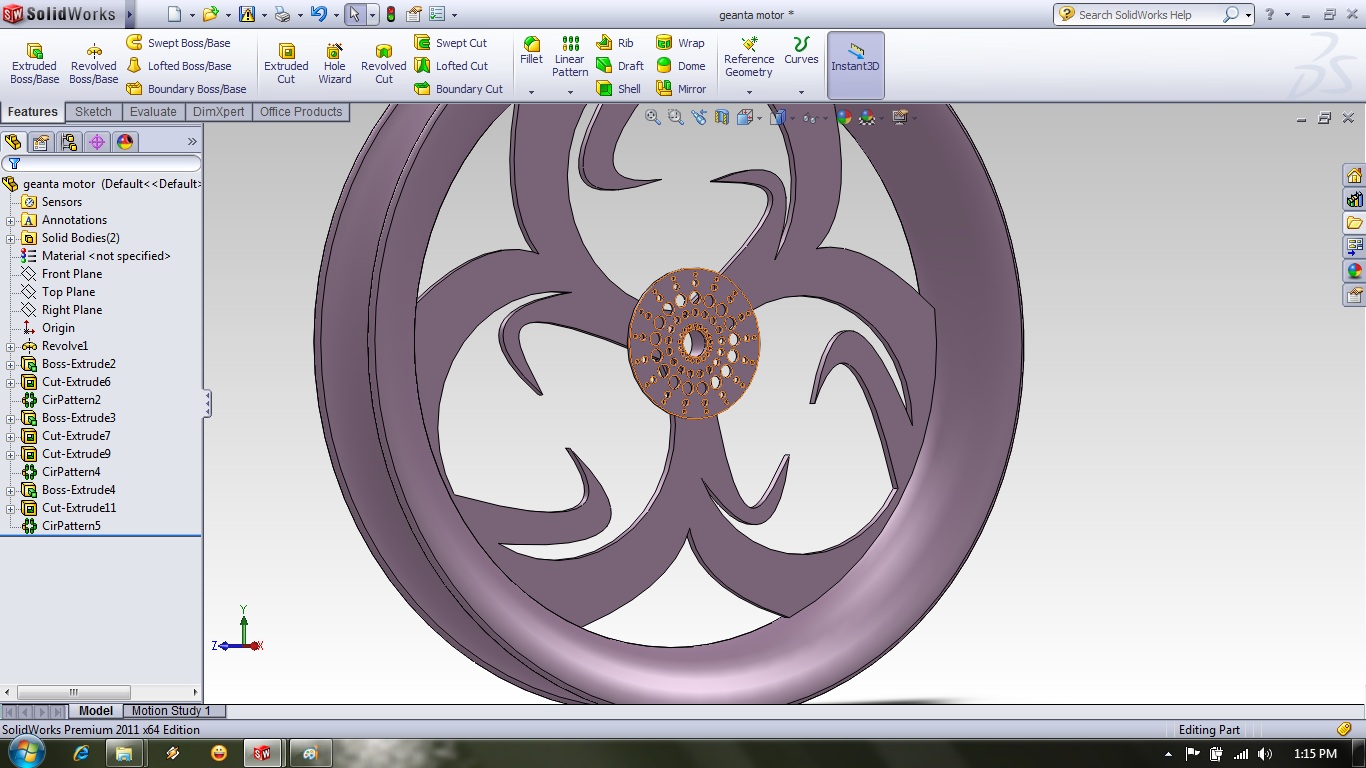Image resolution: width=1366 pixels, height=768 pixels.
Task: Open the Hole Wizard
Action: coord(335,64)
